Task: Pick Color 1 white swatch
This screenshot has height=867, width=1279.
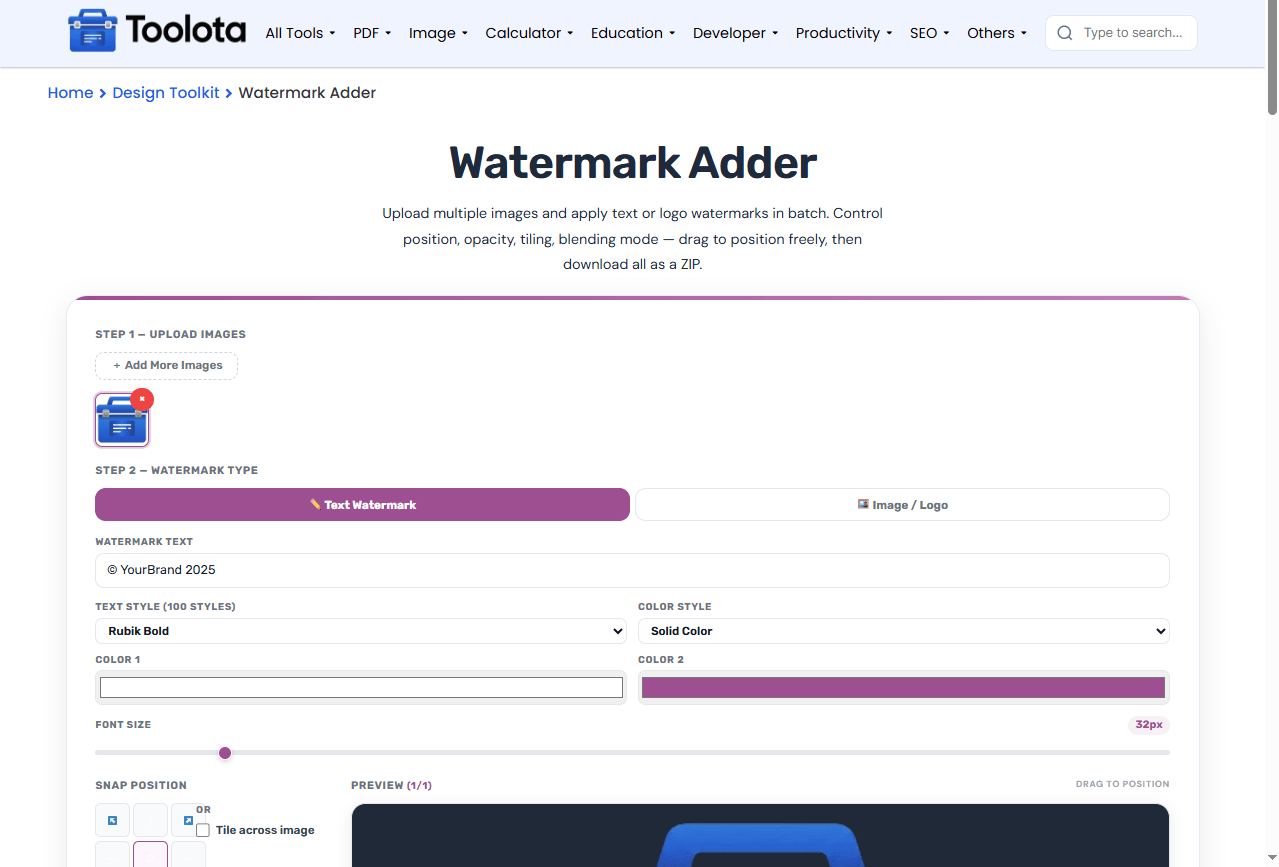Action: click(x=361, y=688)
